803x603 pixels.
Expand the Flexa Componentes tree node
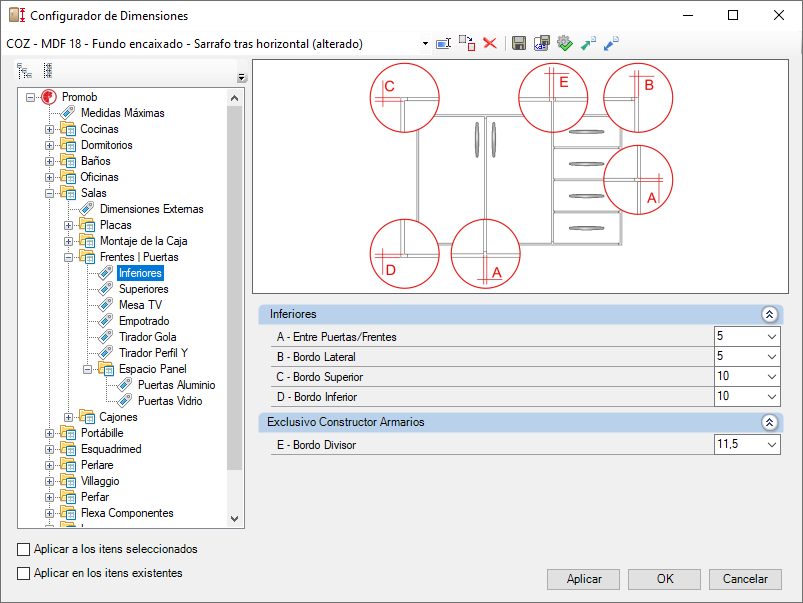49,513
